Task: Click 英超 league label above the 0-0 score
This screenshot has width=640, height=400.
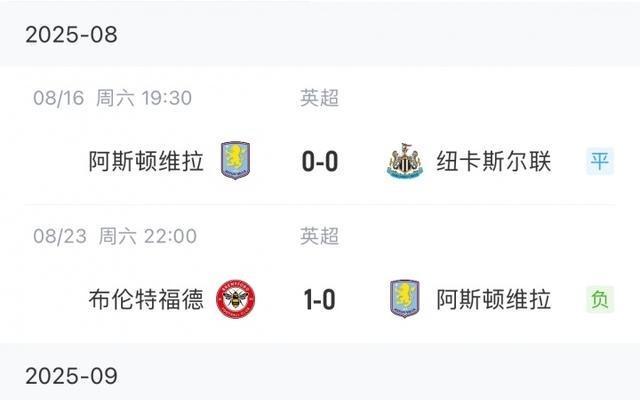Action: (x=320, y=98)
